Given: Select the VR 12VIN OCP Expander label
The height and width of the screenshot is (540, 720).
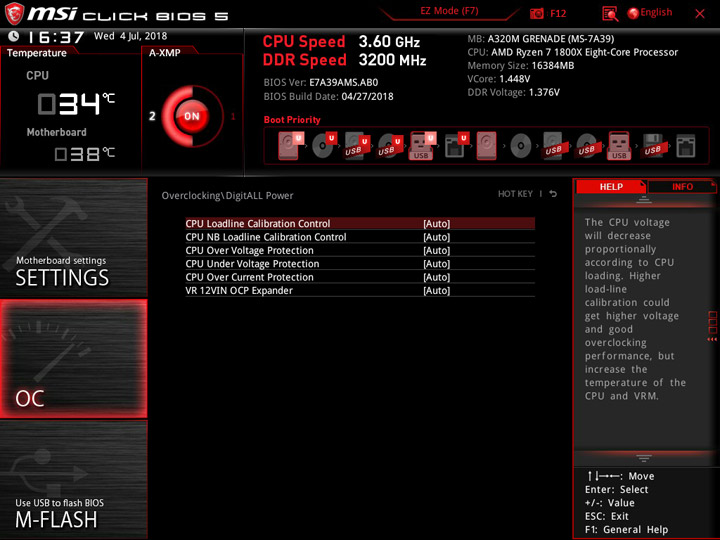Looking at the screenshot, I should tap(239, 290).
